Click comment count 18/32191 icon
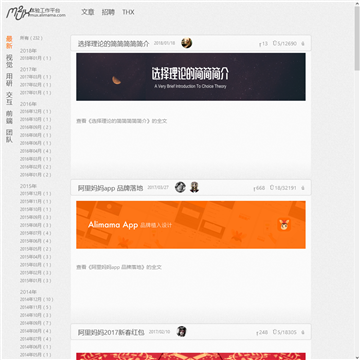The image size is (360, 360). point(283,188)
